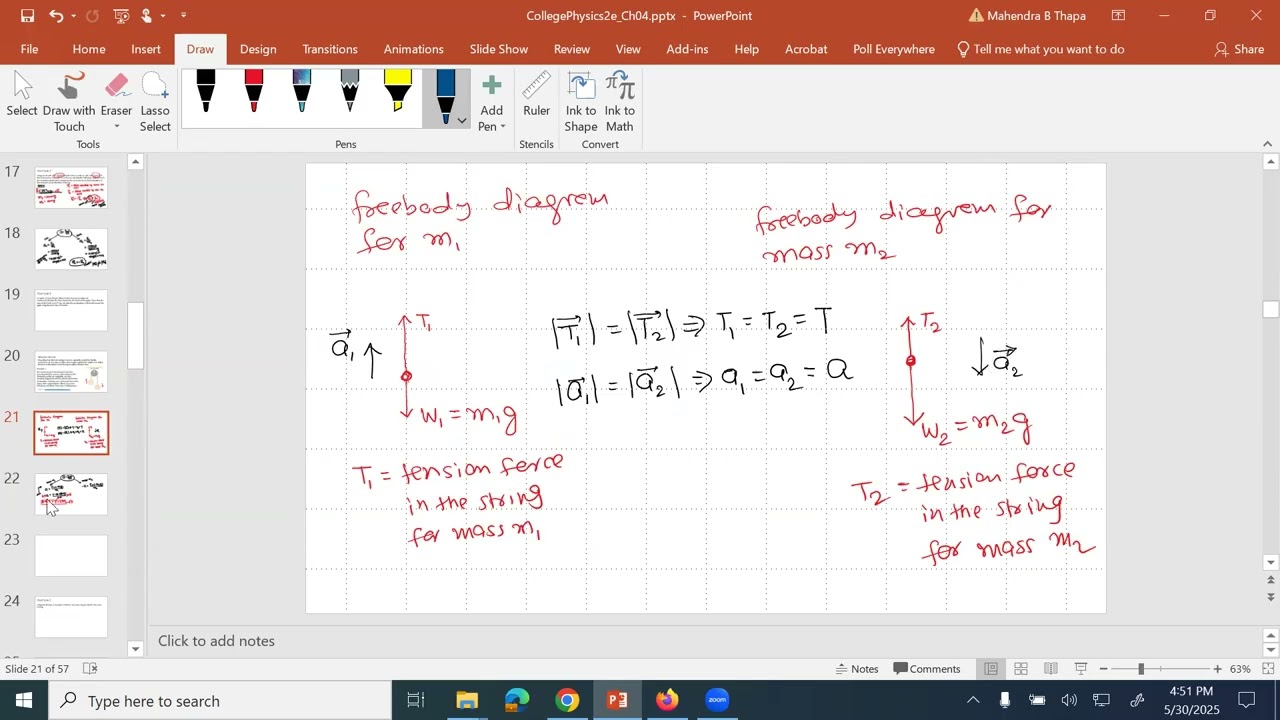Screen dimensions: 1280x720
Task: Click to add notes field
Action: point(700,641)
